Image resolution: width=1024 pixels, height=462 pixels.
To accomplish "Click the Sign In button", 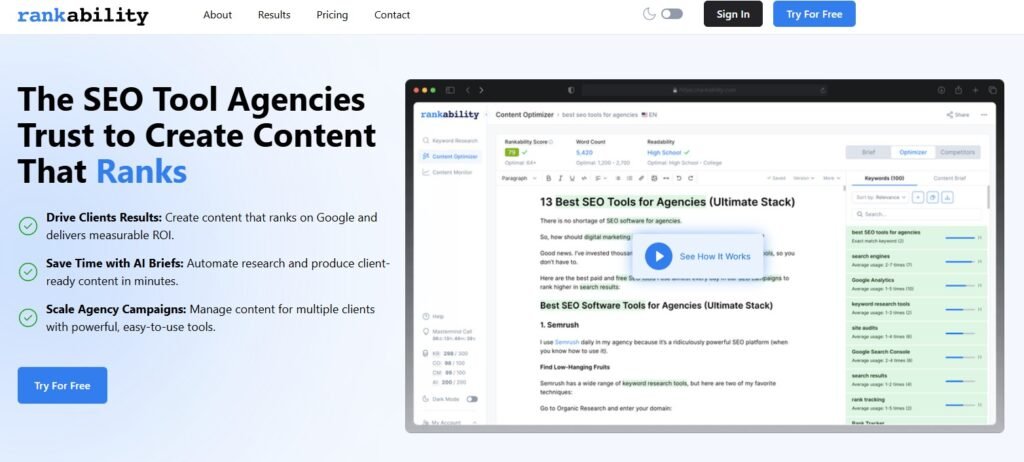I will [733, 14].
